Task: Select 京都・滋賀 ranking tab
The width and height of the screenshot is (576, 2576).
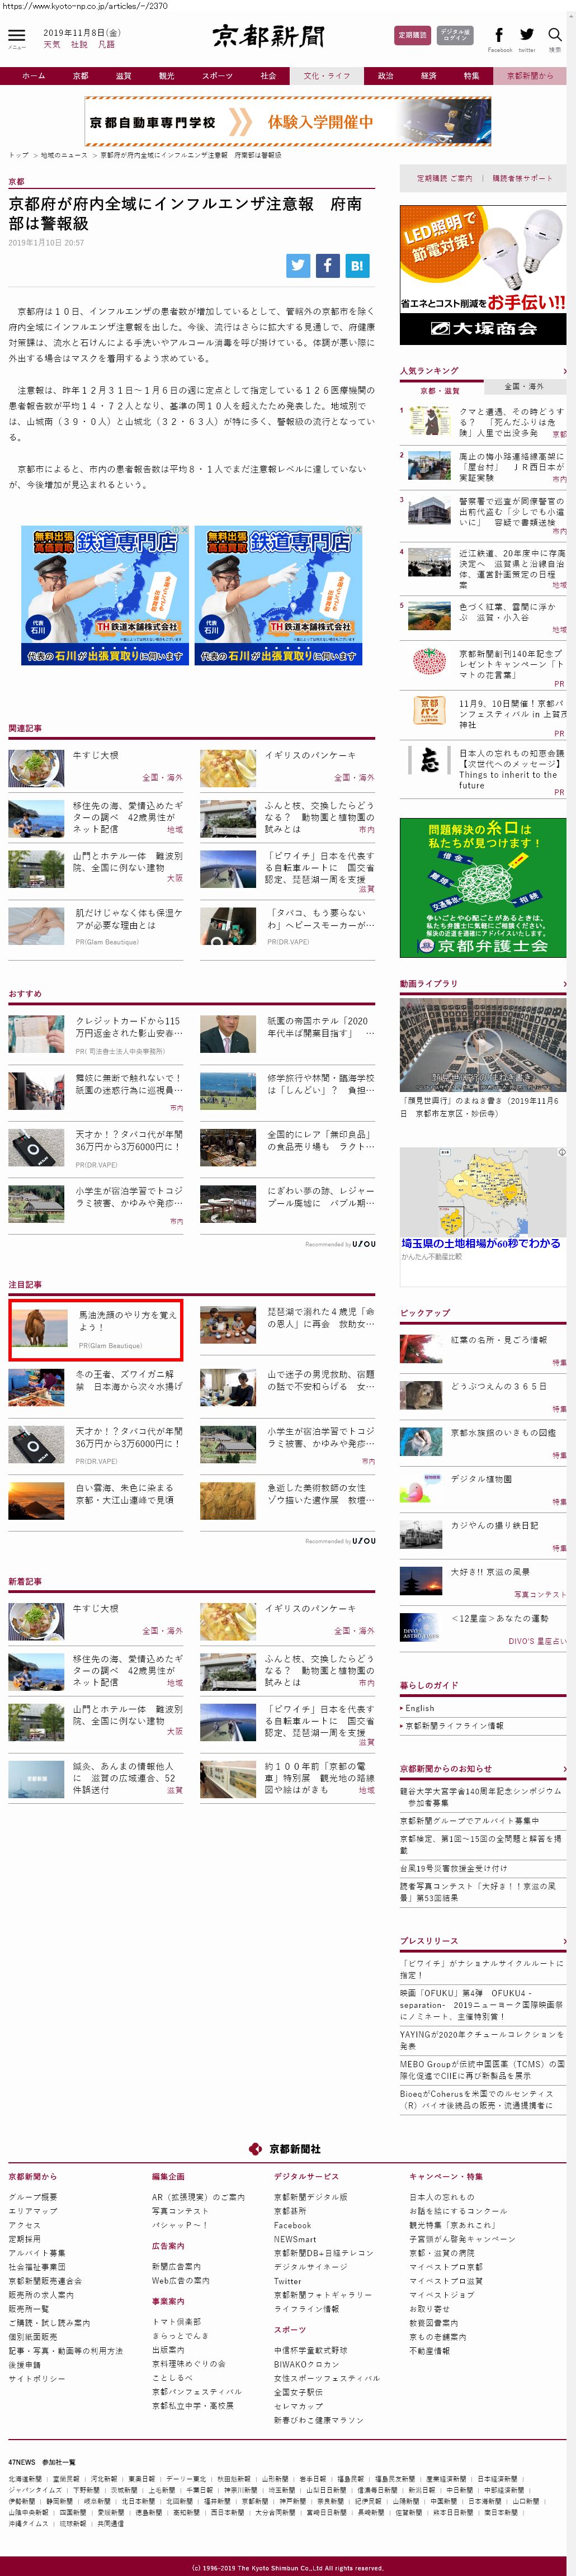Action: (440, 390)
